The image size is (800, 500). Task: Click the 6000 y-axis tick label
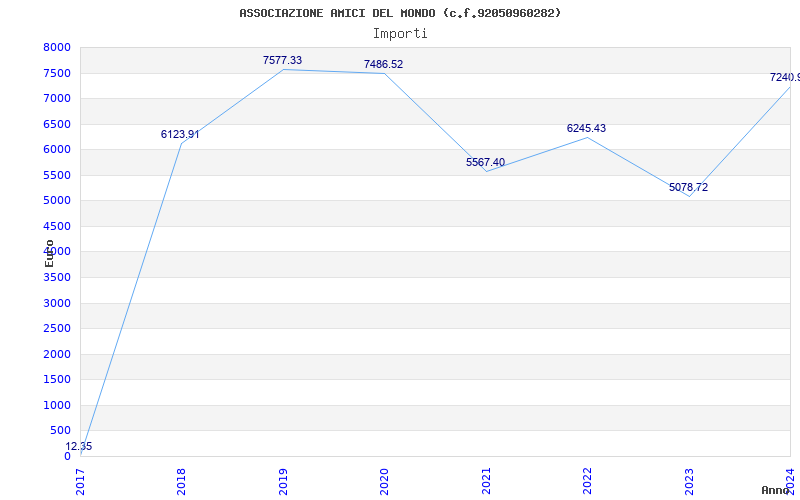[57, 149]
